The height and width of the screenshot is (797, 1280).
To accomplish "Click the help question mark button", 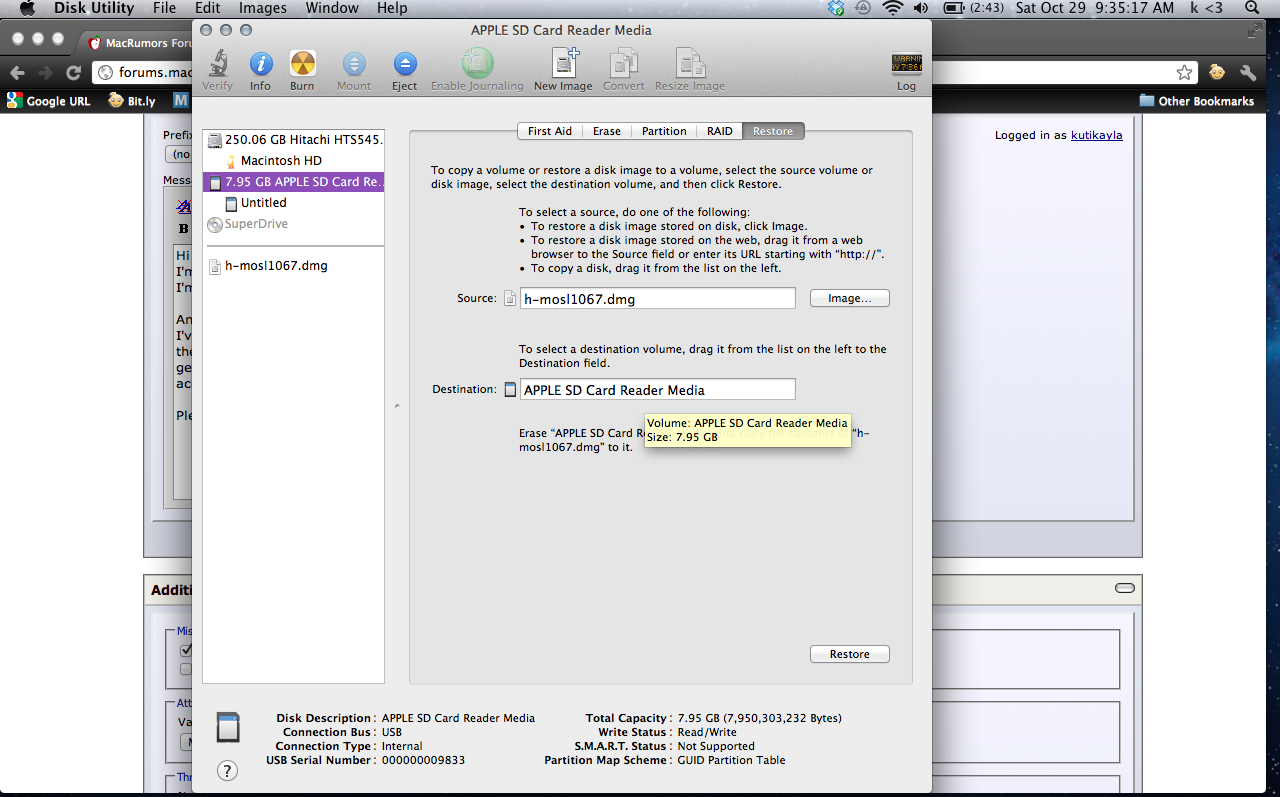I will coord(227,770).
